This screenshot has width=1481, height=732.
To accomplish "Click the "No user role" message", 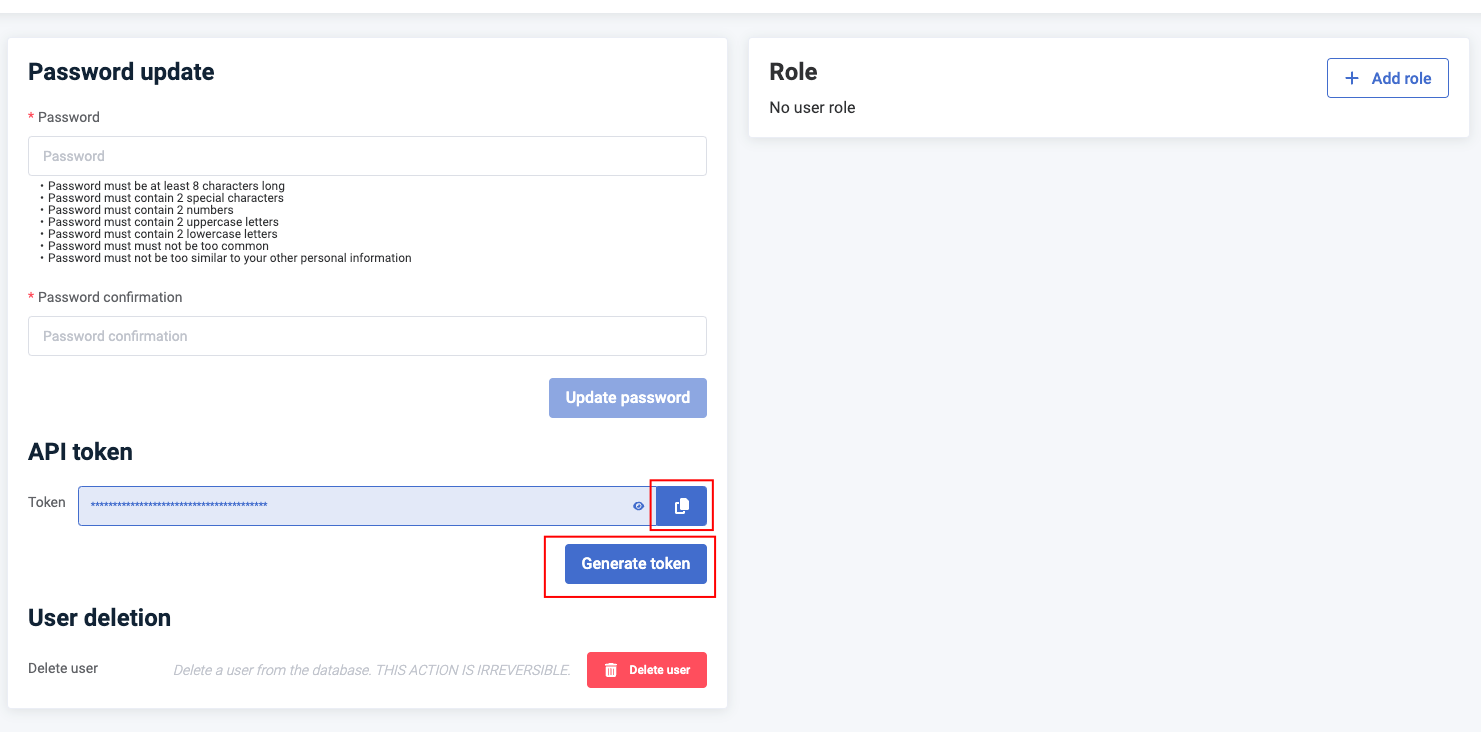I will 812,107.
